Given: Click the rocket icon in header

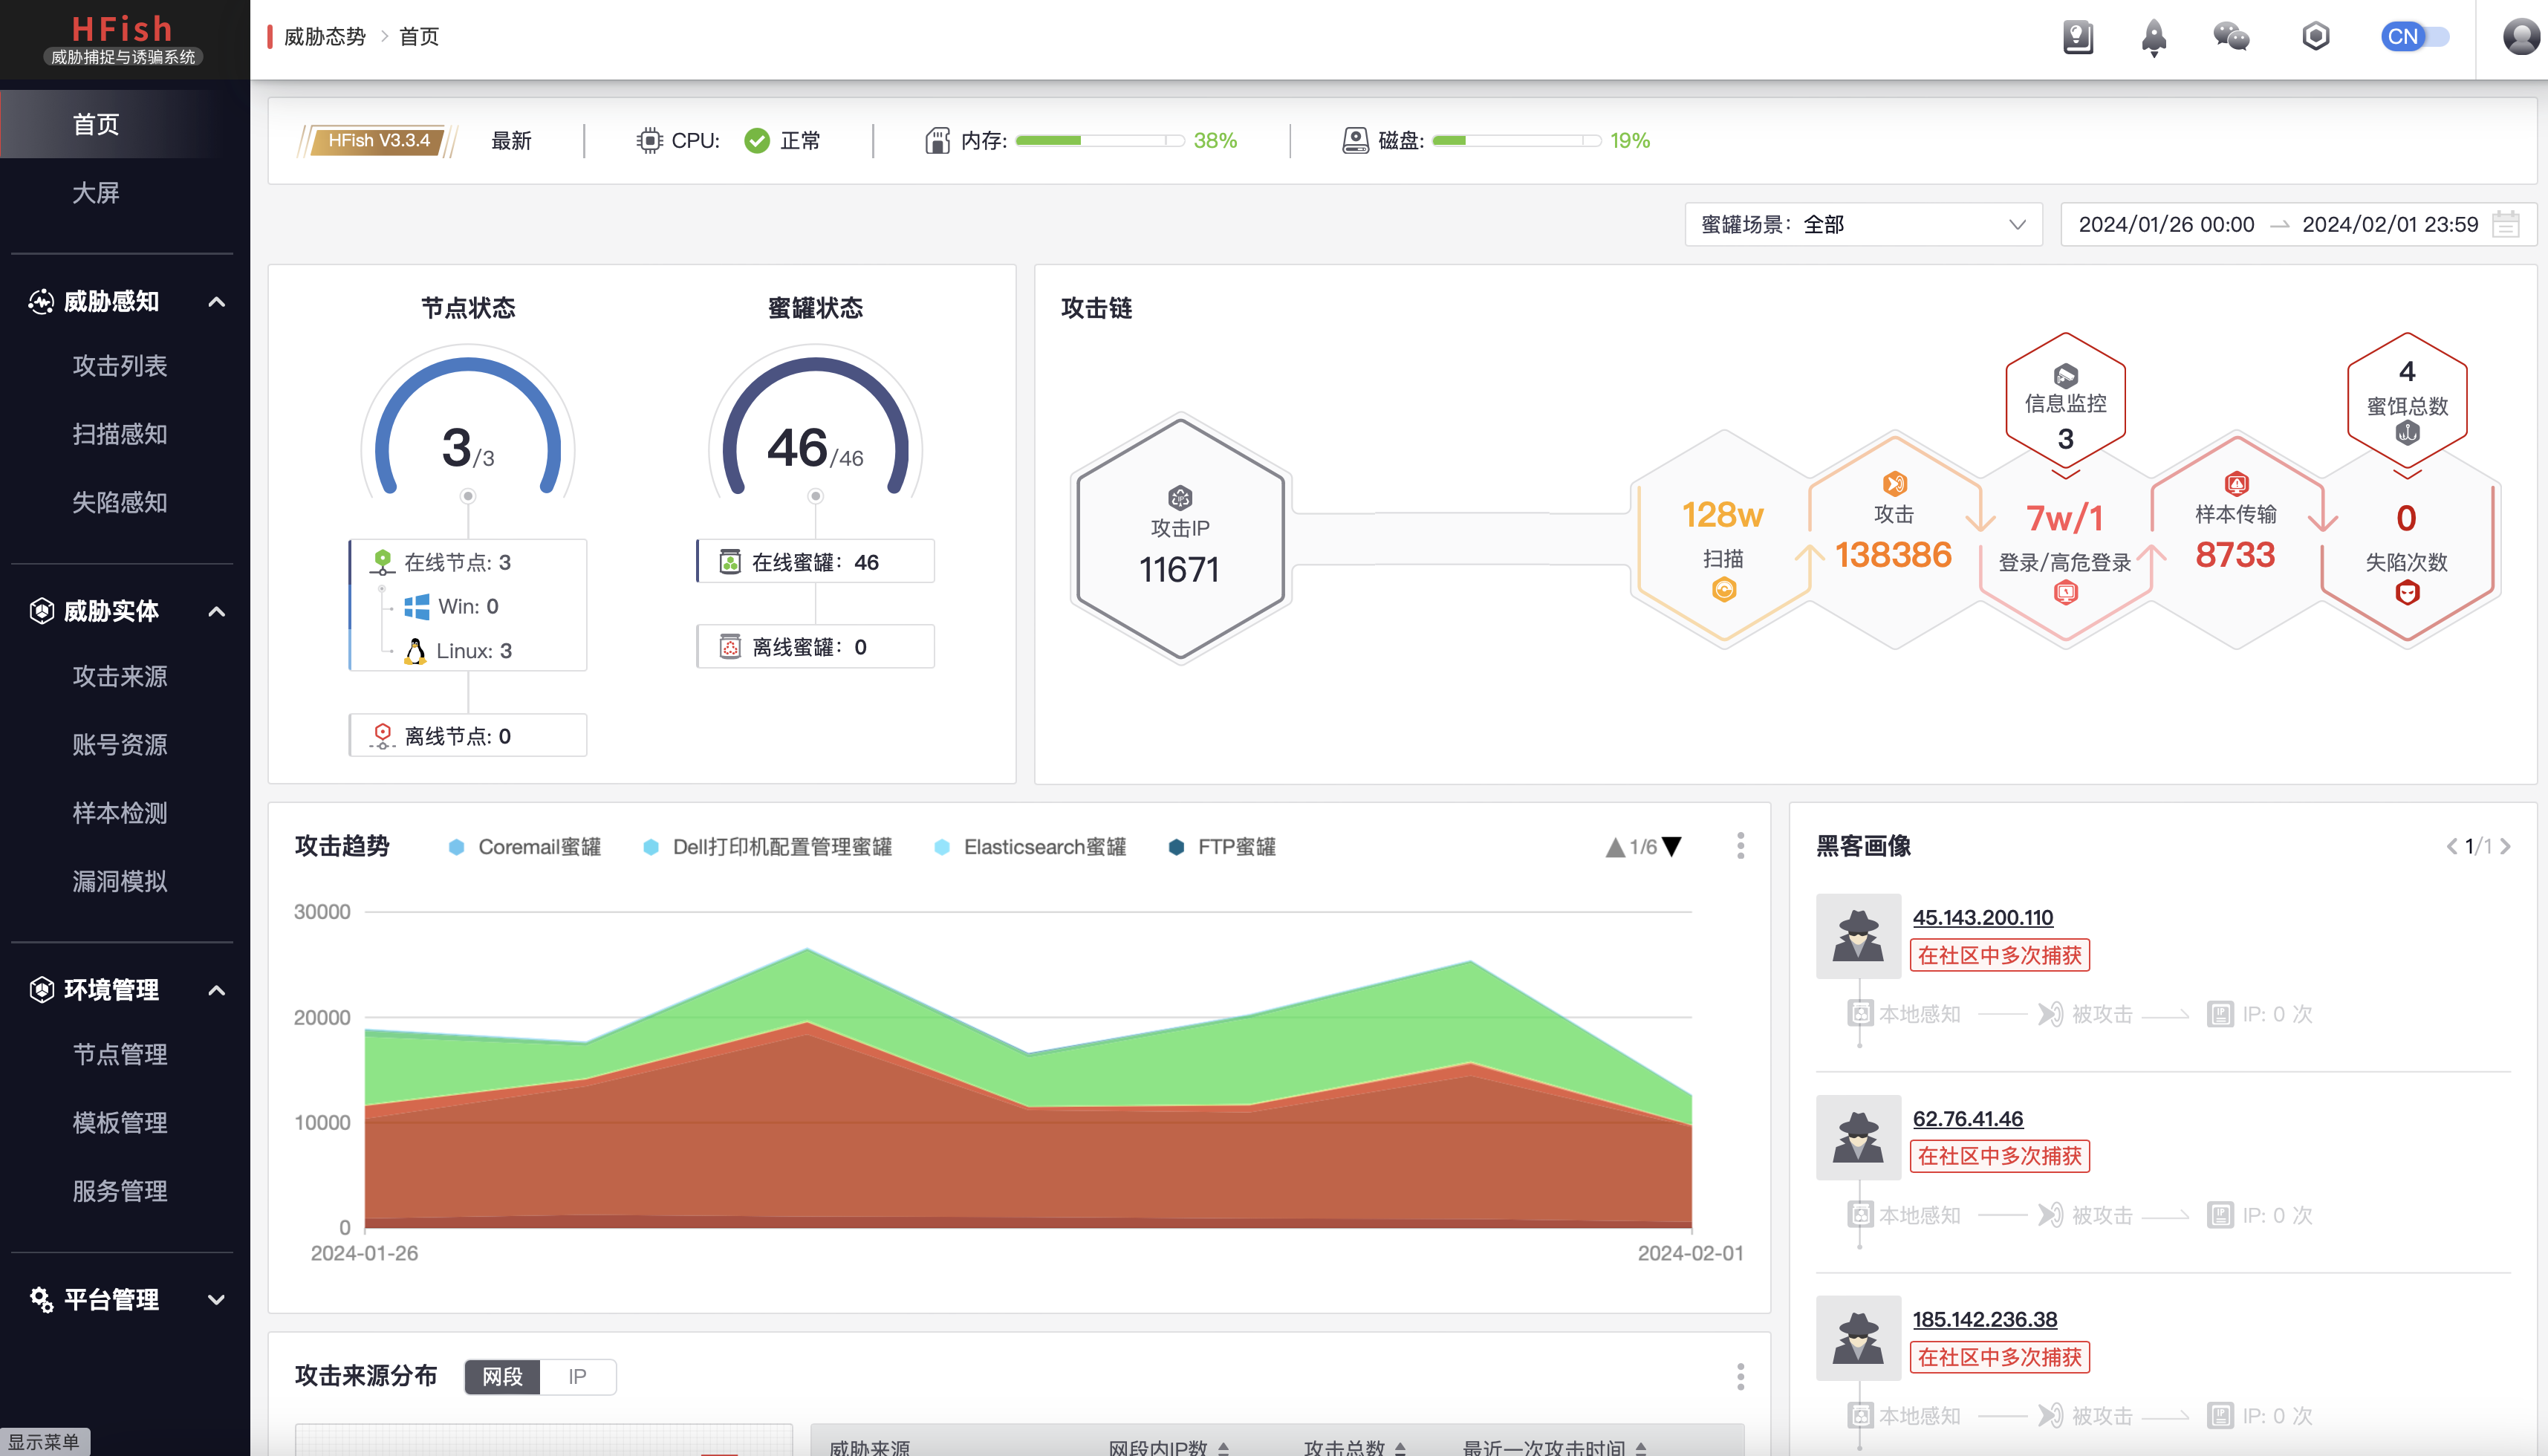Looking at the screenshot, I should (x=2153, y=38).
